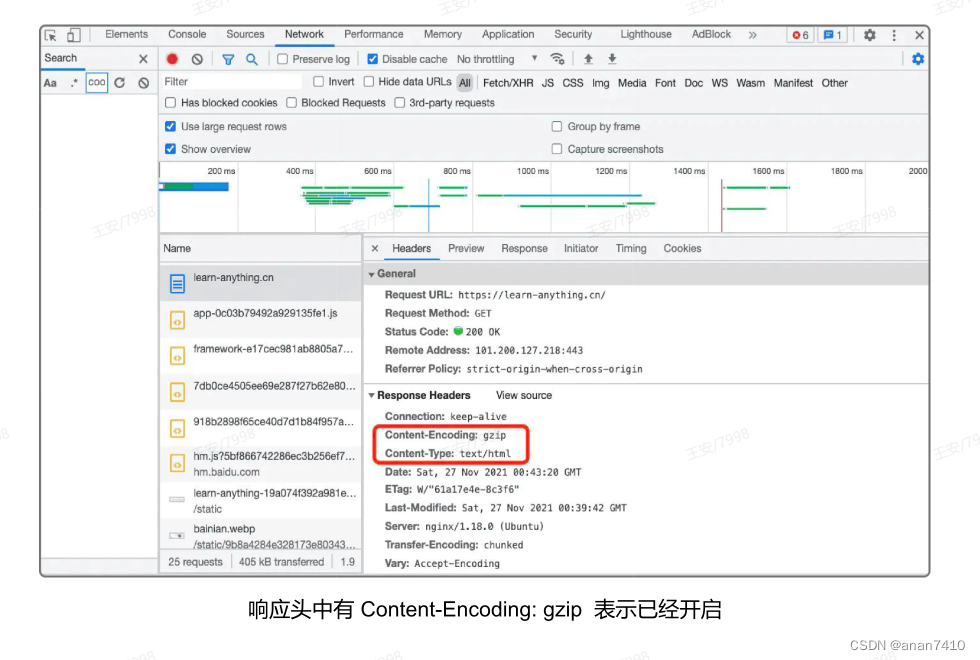Uncheck Show overview checkbox
The image size is (980, 660).
click(x=171, y=149)
